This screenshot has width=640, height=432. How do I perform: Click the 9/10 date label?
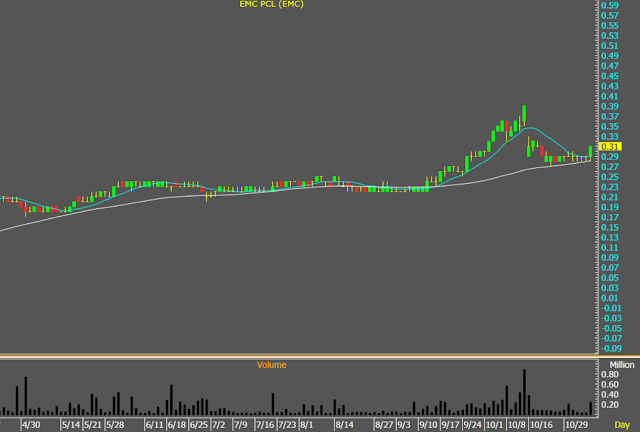pyautogui.click(x=428, y=425)
